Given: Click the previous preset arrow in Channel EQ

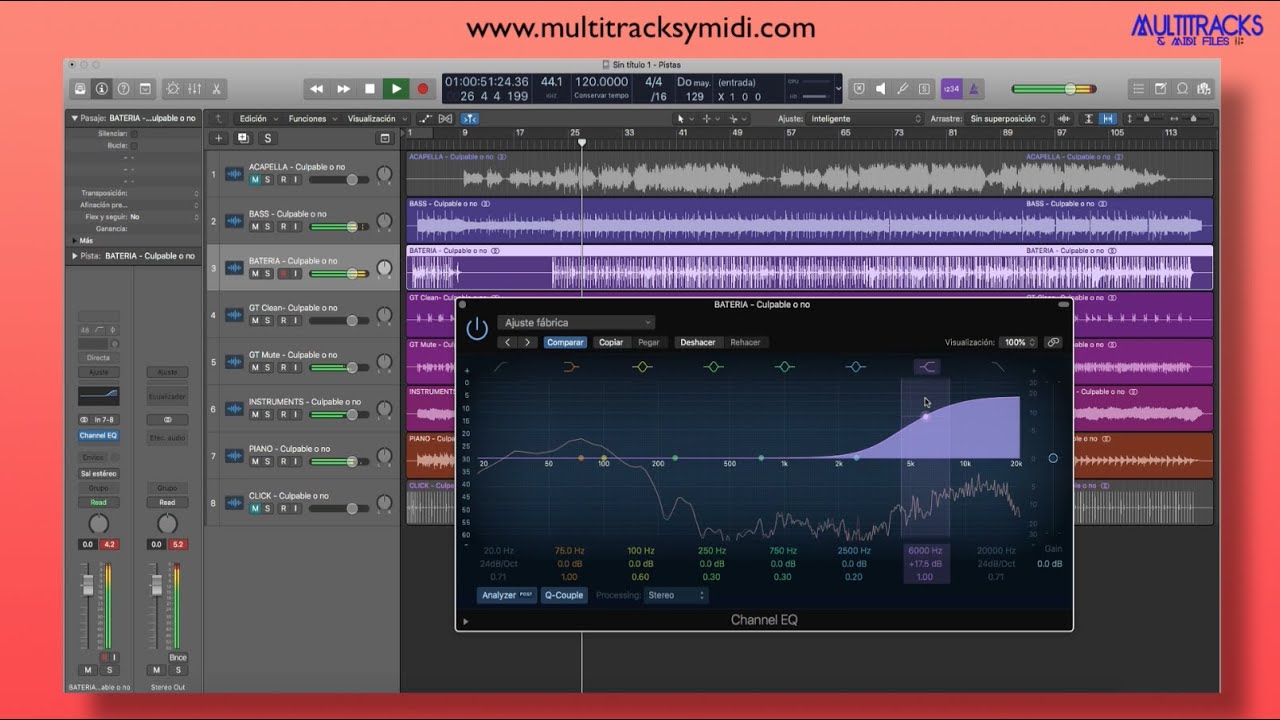Looking at the screenshot, I should click(508, 342).
